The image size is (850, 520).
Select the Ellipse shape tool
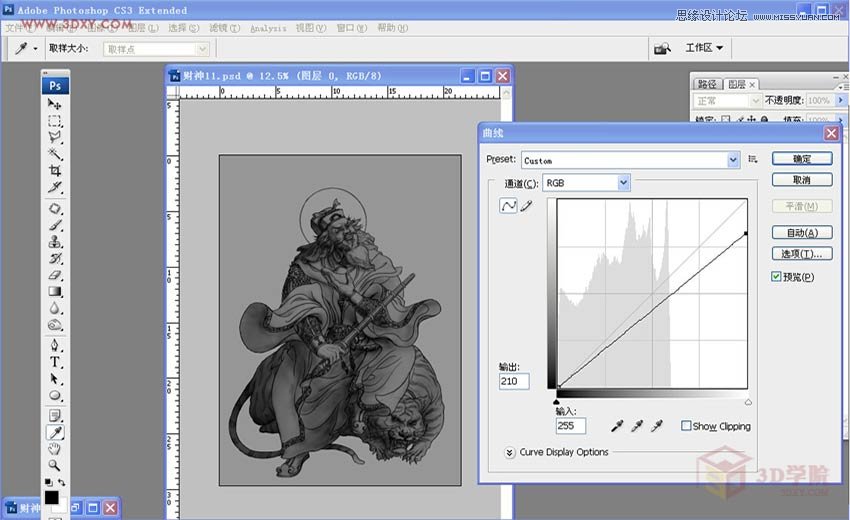pyautogui.click(x=55, y=395)
